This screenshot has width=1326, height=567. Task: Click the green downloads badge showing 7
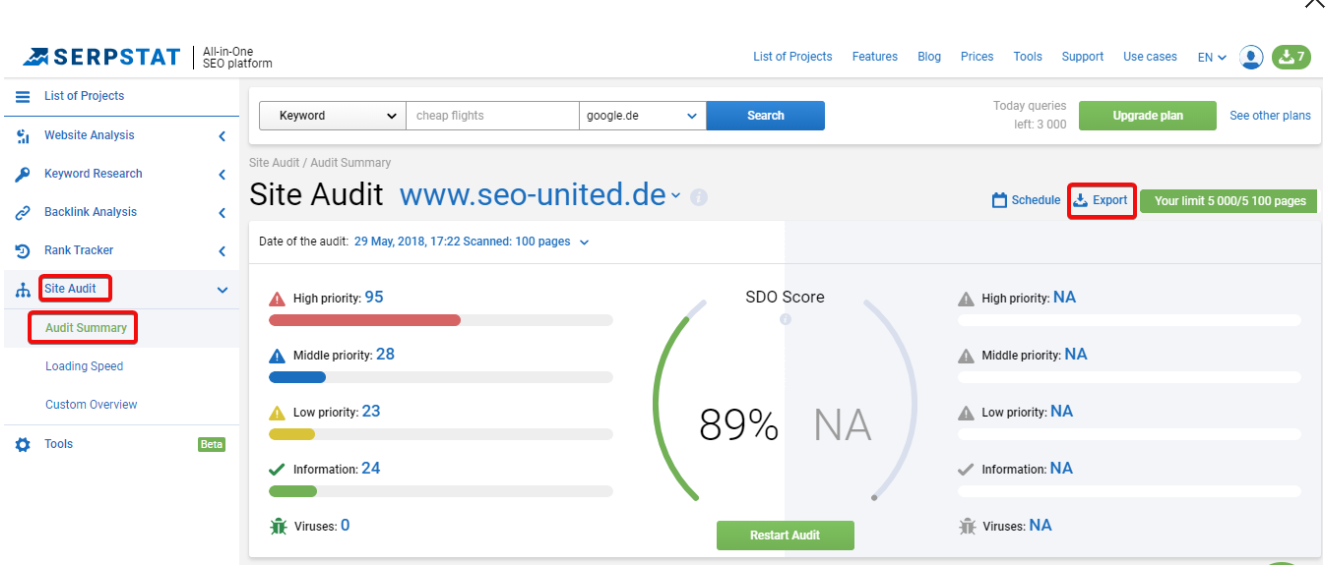(1290, 57)
